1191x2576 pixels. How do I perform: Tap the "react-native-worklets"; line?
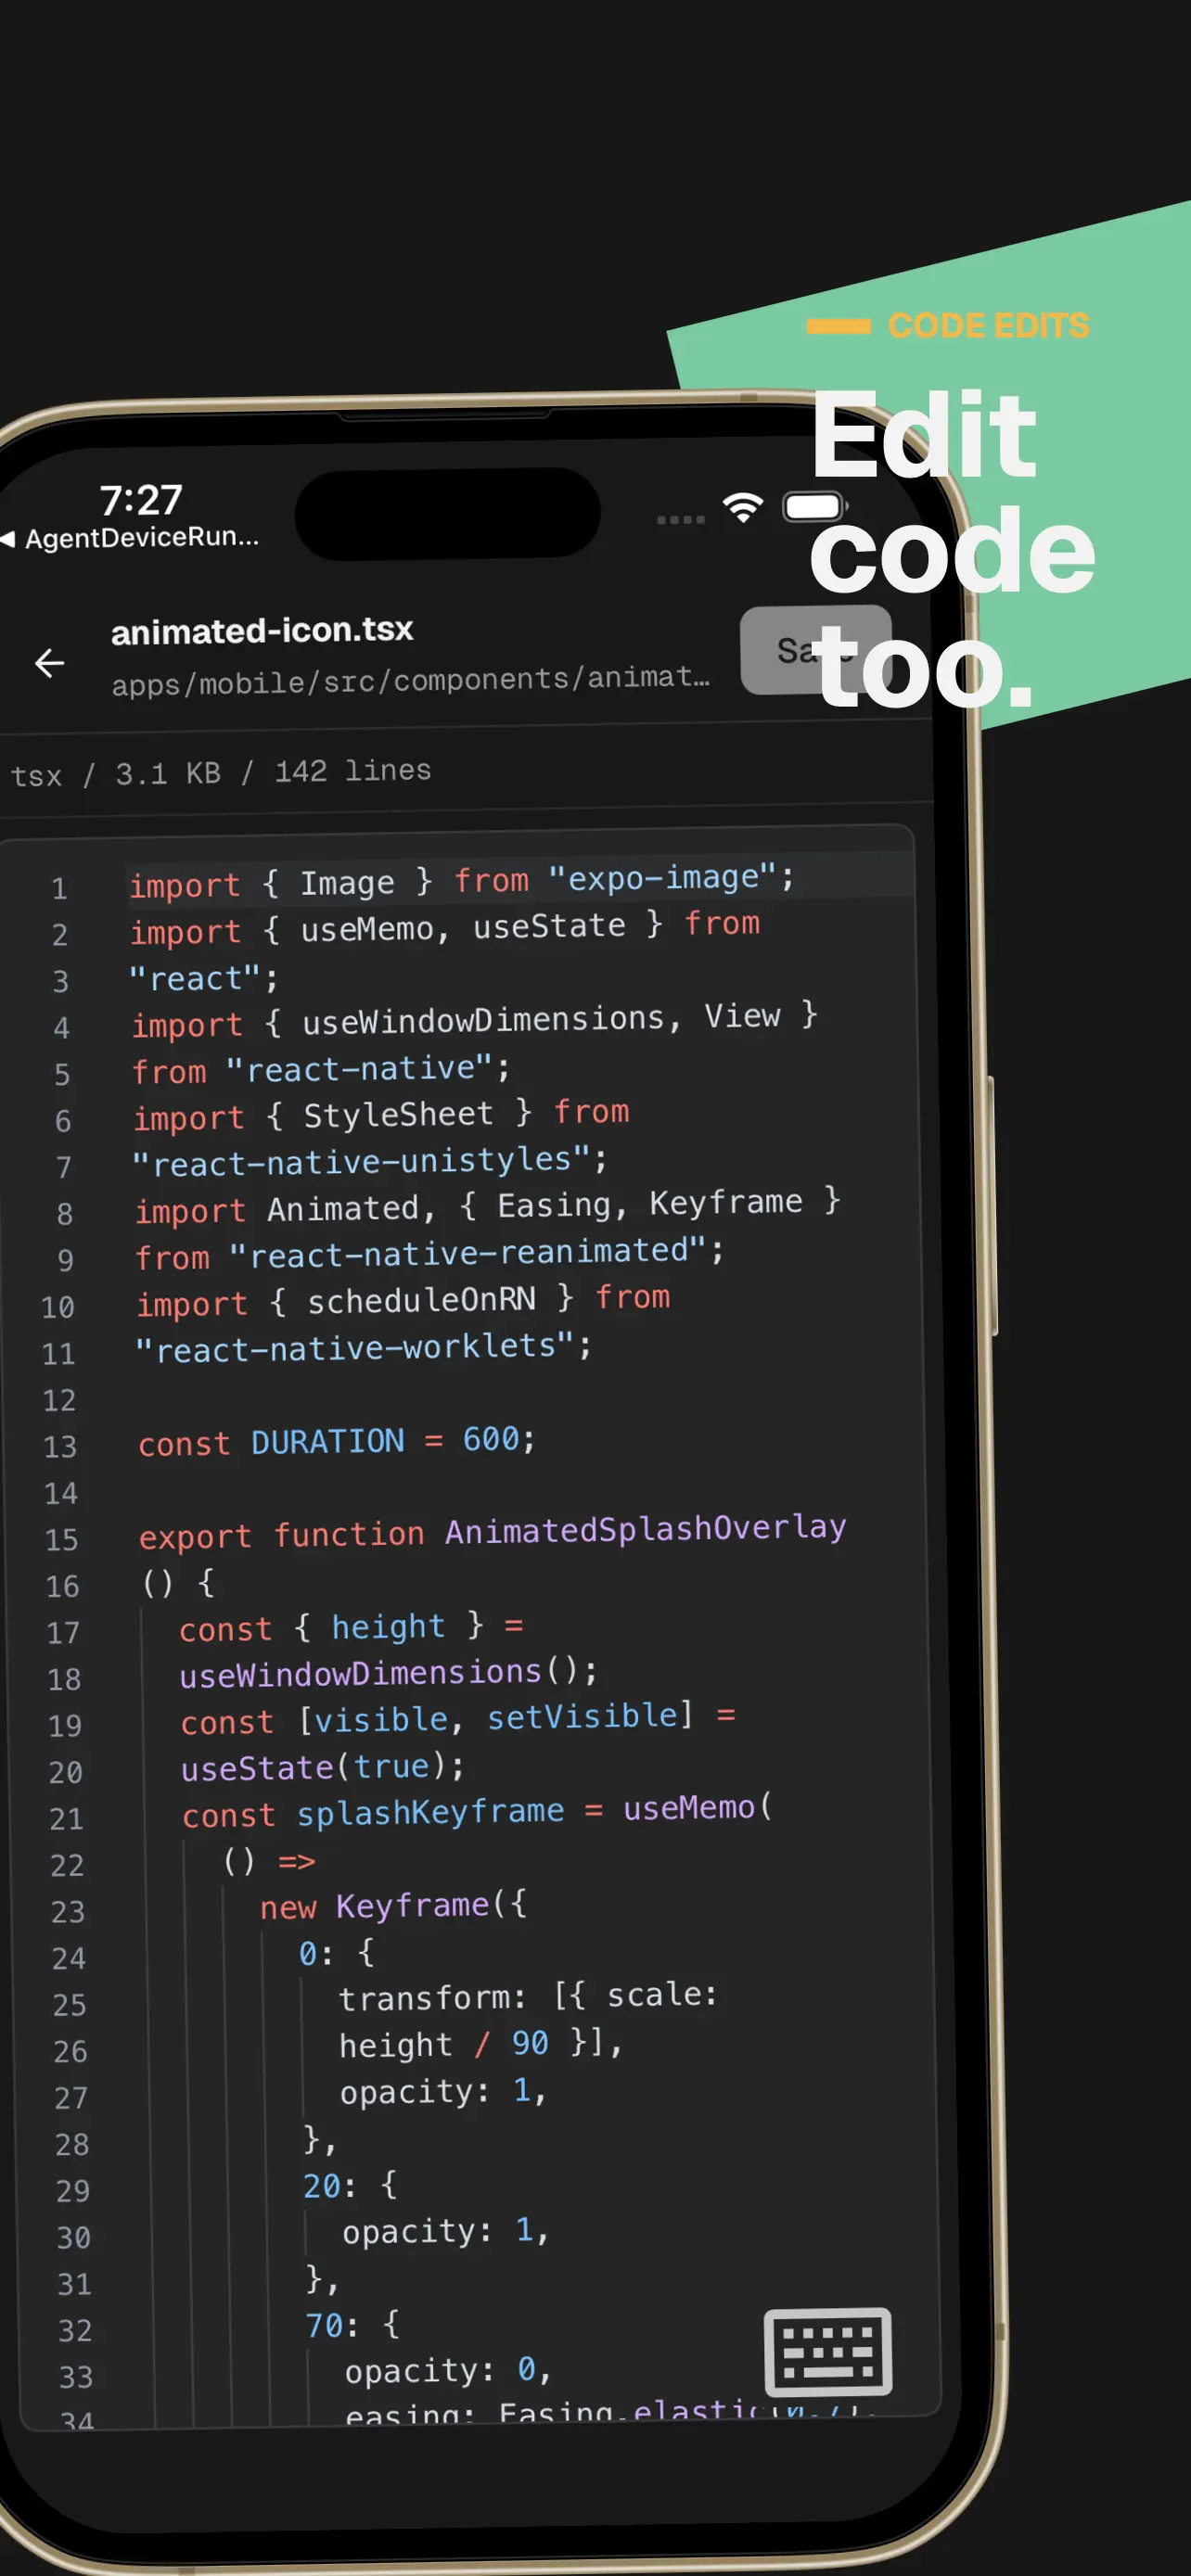(364, 1347)
